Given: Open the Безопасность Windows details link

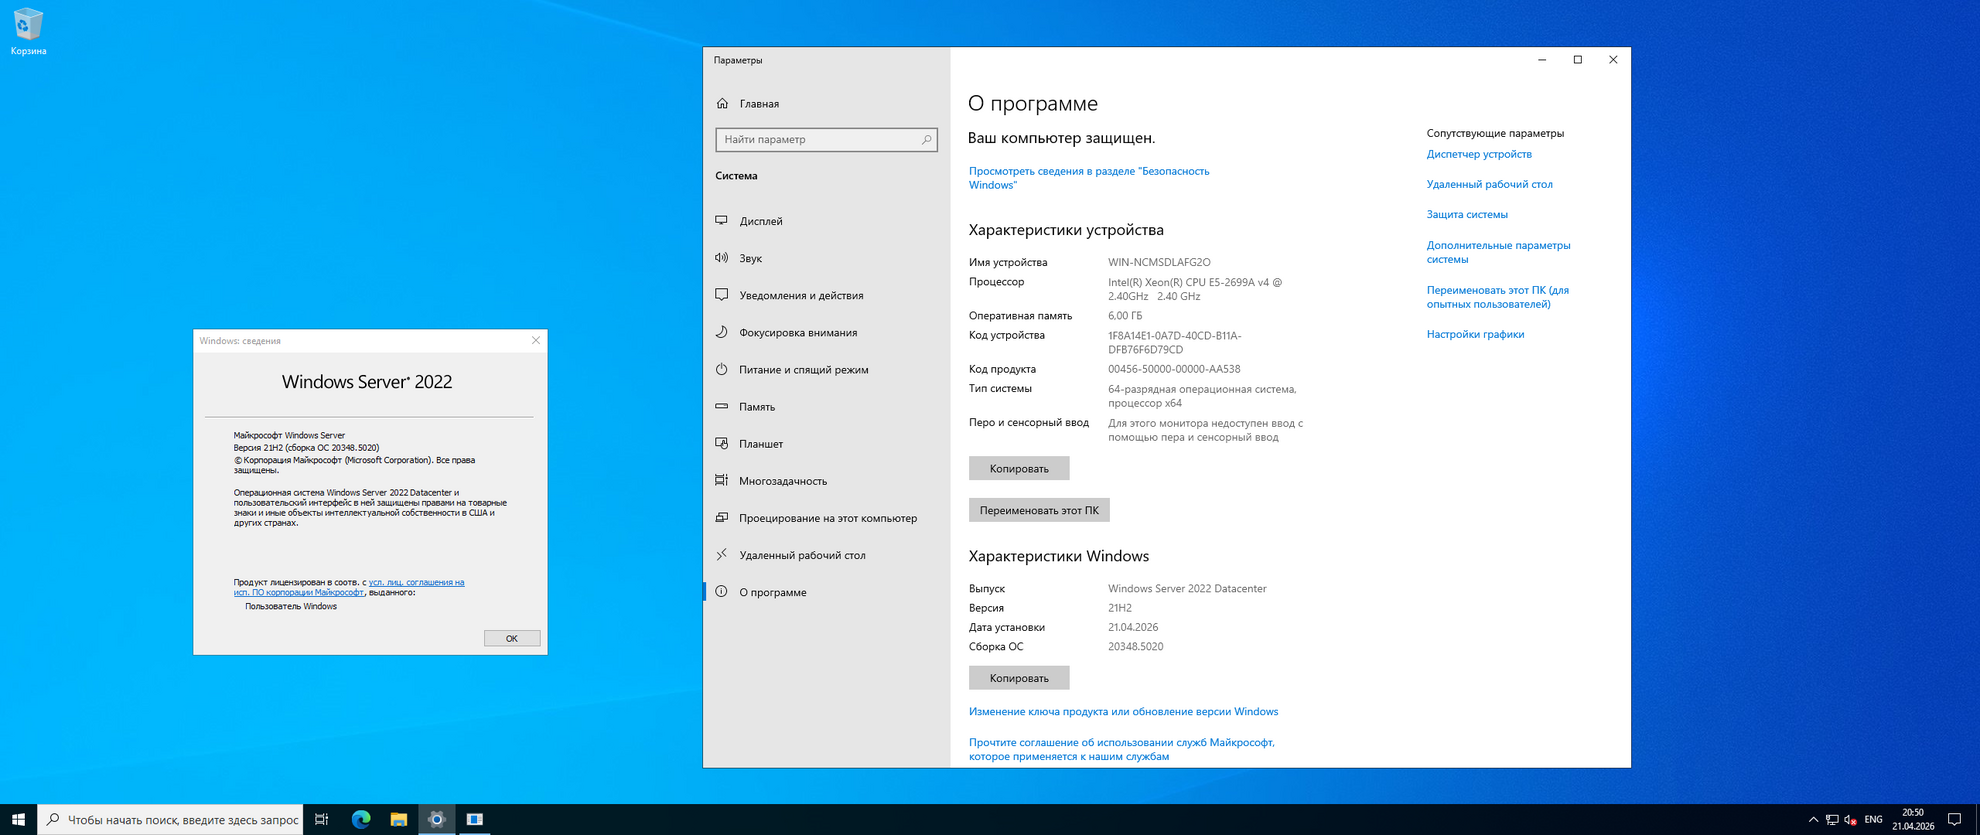Looking at the screenshot, I should [1089, 178].
